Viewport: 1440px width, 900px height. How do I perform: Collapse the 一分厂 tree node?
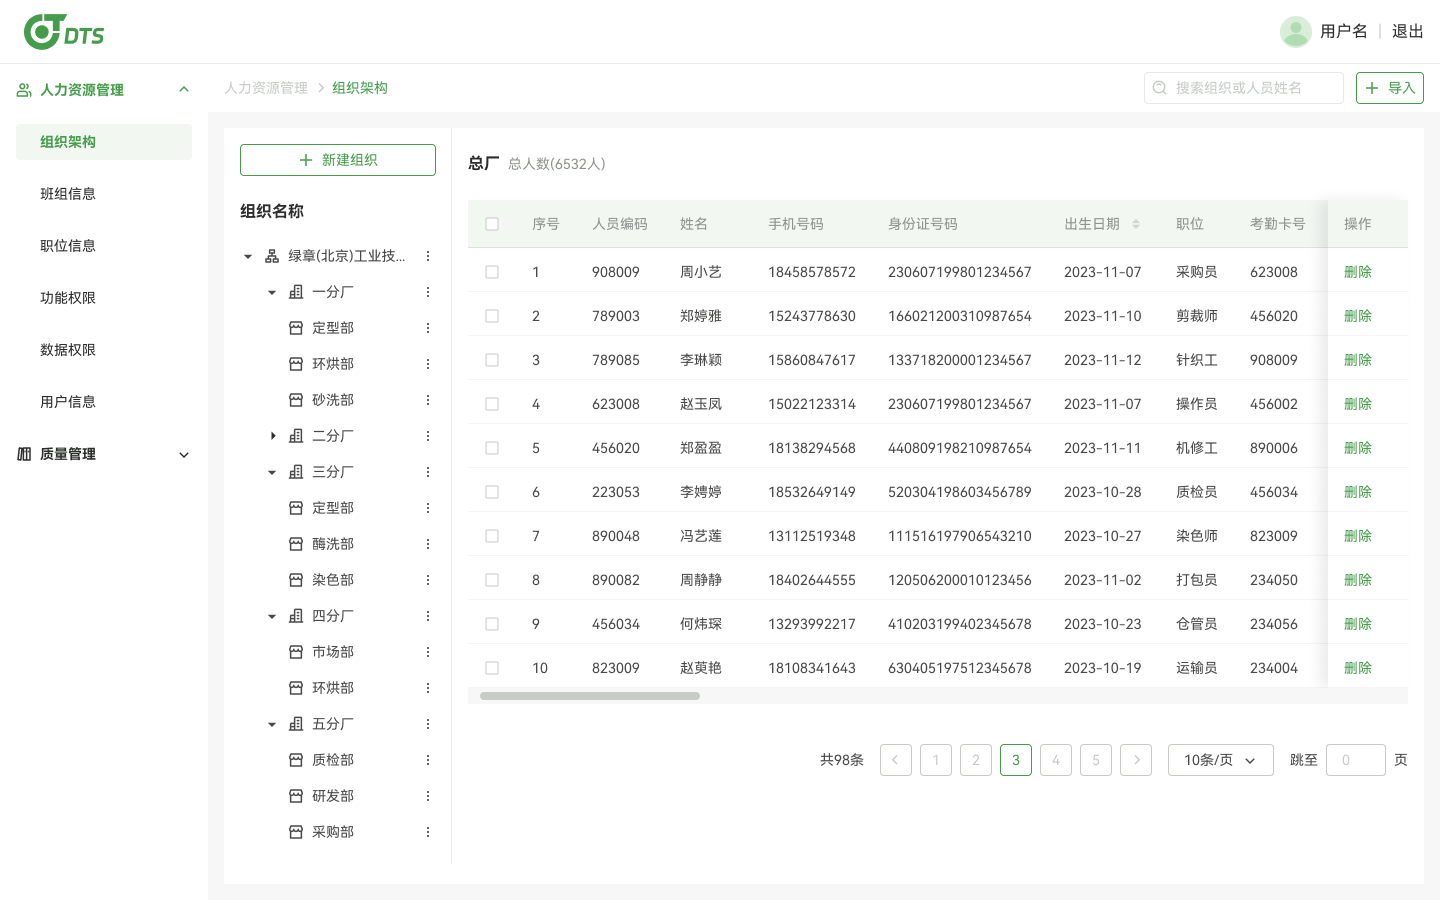click(272, 293)
